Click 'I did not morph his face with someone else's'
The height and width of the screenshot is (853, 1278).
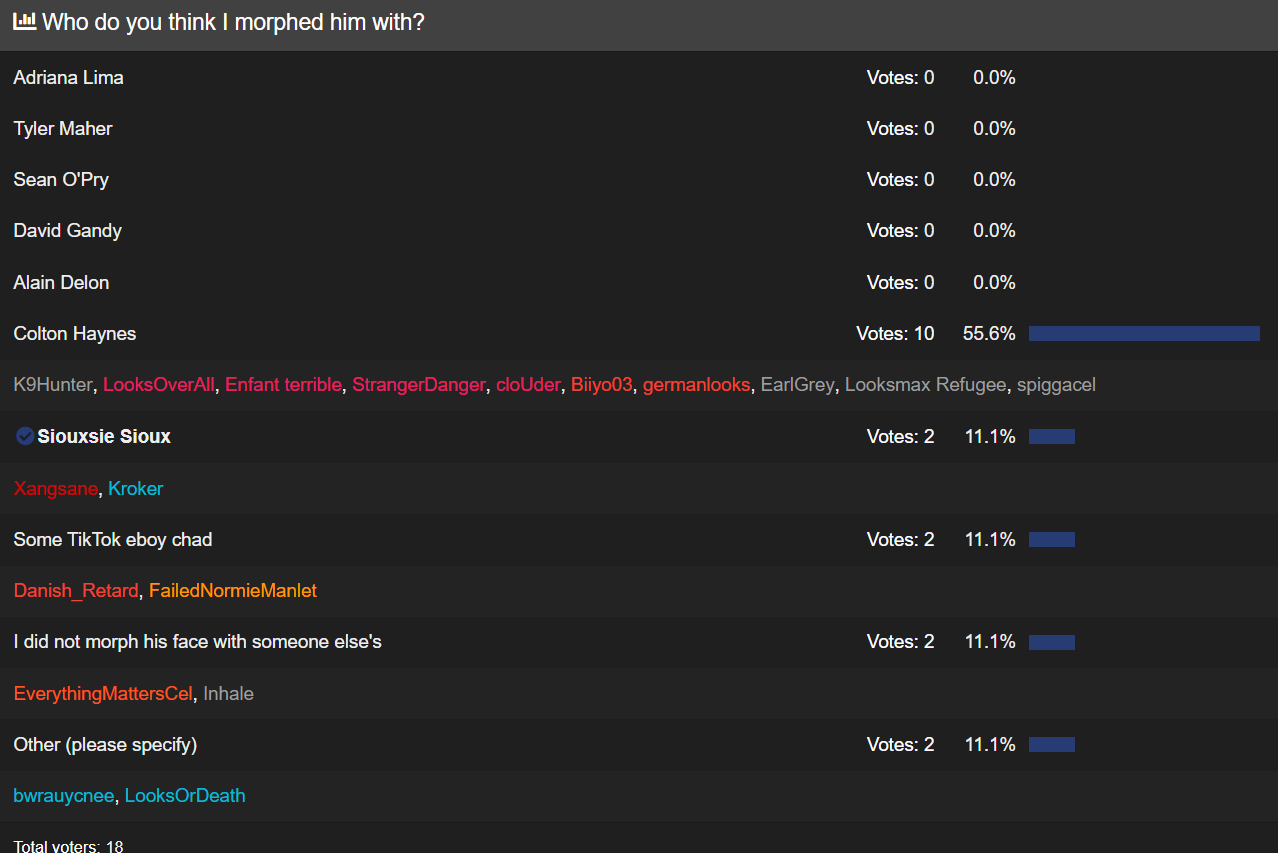pos(198,641)
